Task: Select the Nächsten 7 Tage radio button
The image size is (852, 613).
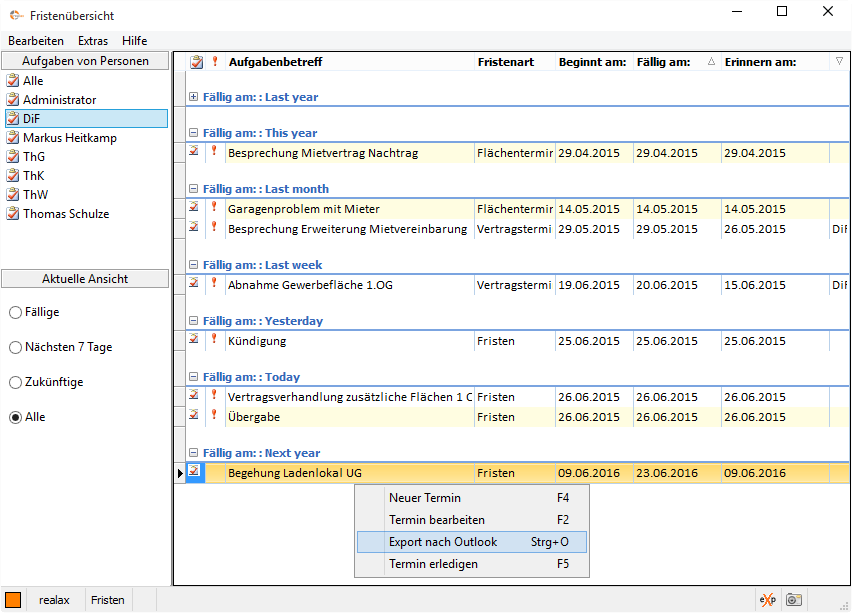Action: tap(16, 347)
